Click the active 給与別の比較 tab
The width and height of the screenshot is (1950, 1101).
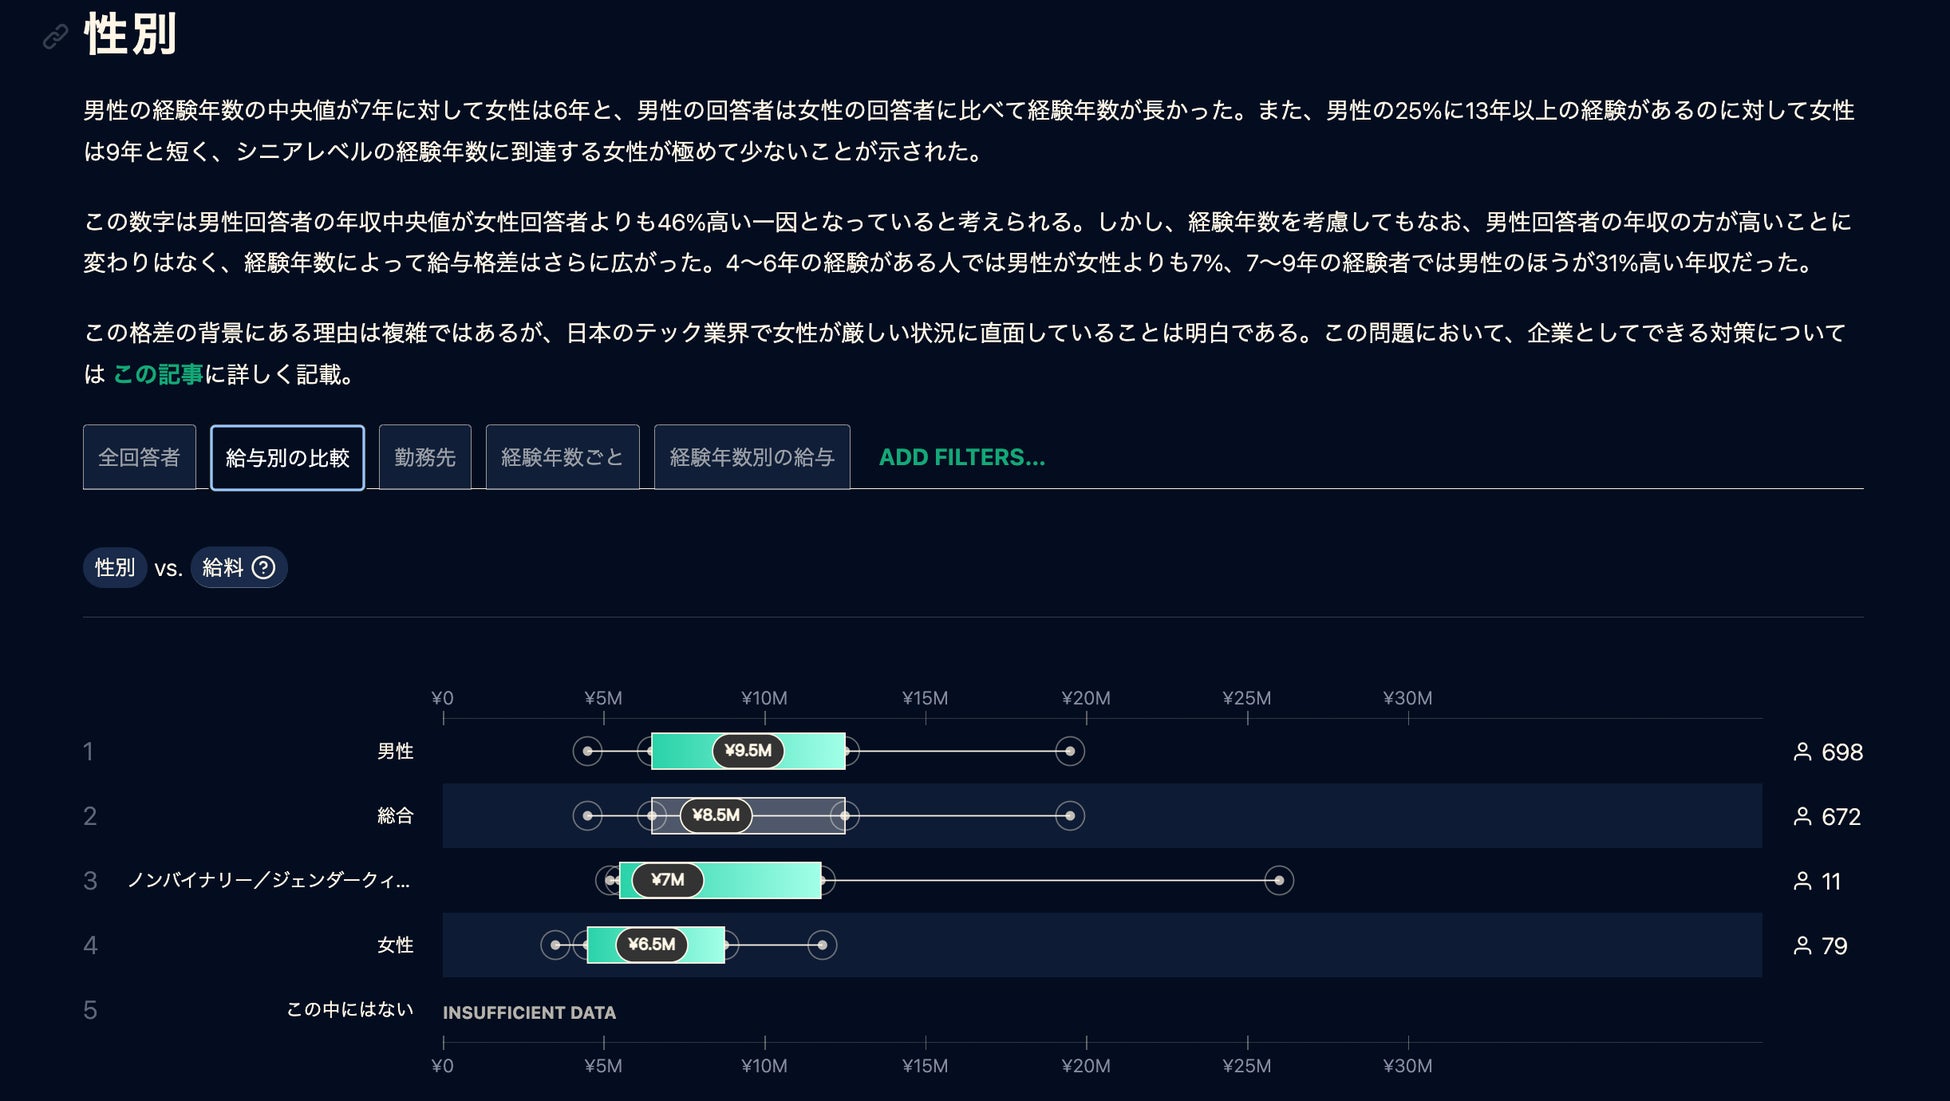click(287, 458)
